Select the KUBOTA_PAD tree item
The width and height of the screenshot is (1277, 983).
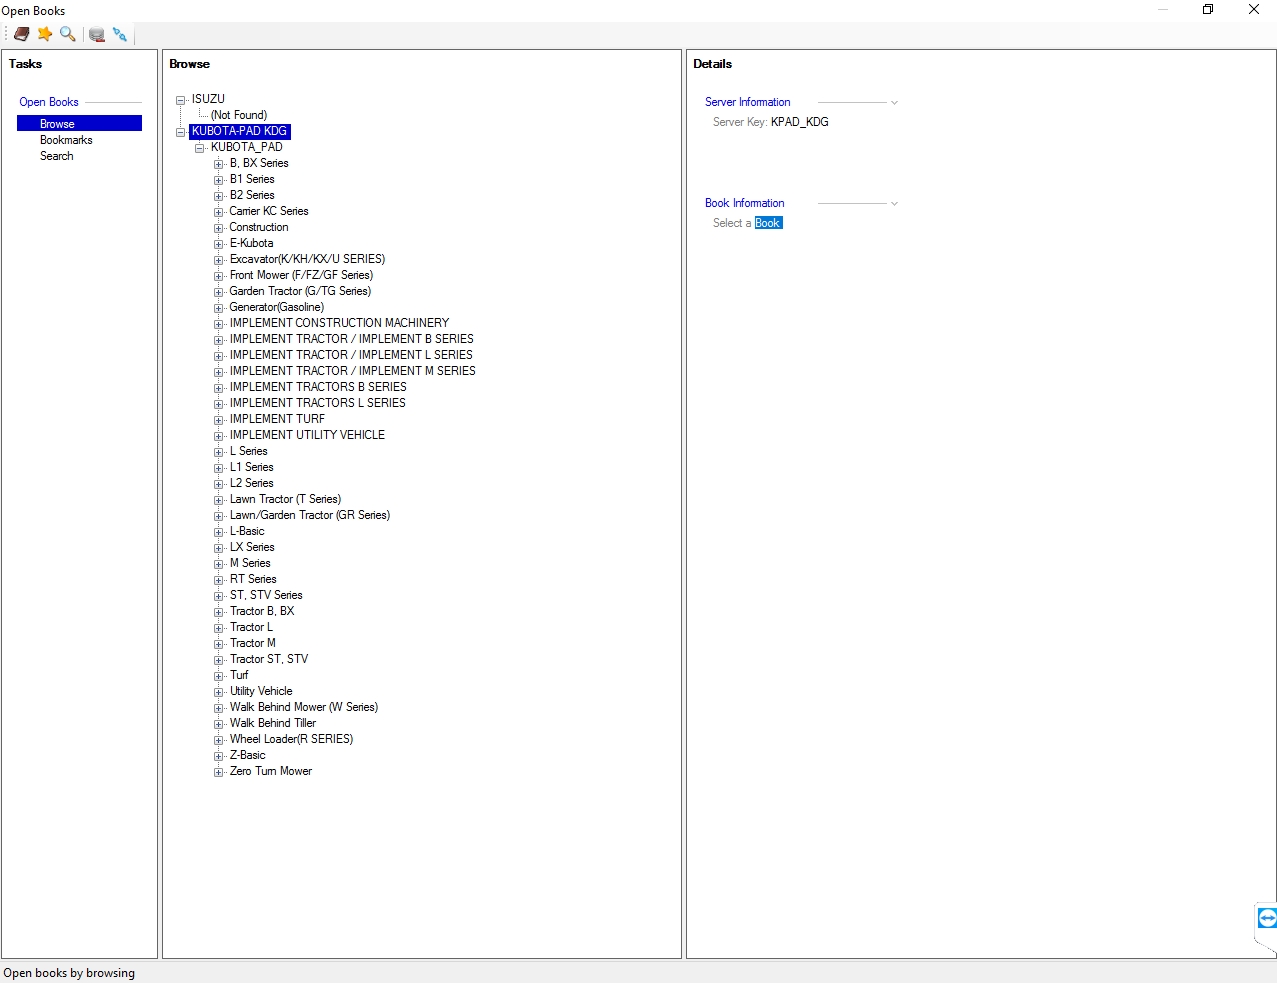pyautogui.click(x=246, y=147)
